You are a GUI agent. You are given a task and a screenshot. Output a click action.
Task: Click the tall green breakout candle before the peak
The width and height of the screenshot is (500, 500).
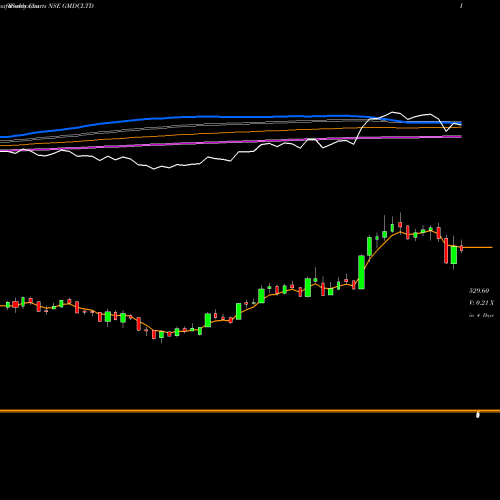[361, 272]
